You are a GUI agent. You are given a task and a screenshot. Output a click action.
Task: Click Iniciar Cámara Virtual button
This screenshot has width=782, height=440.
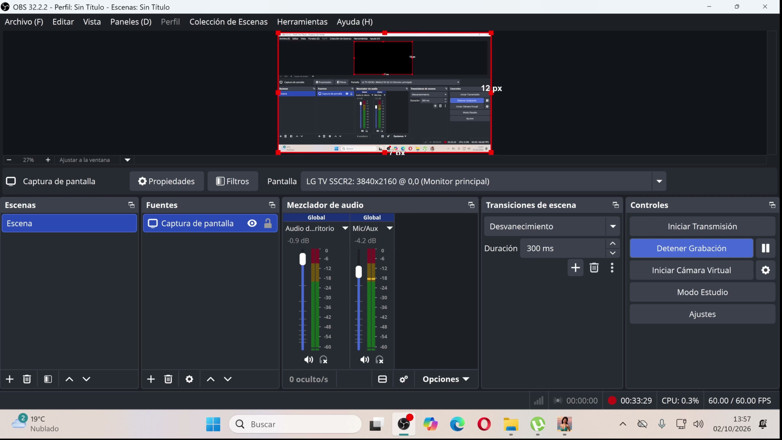691,270
